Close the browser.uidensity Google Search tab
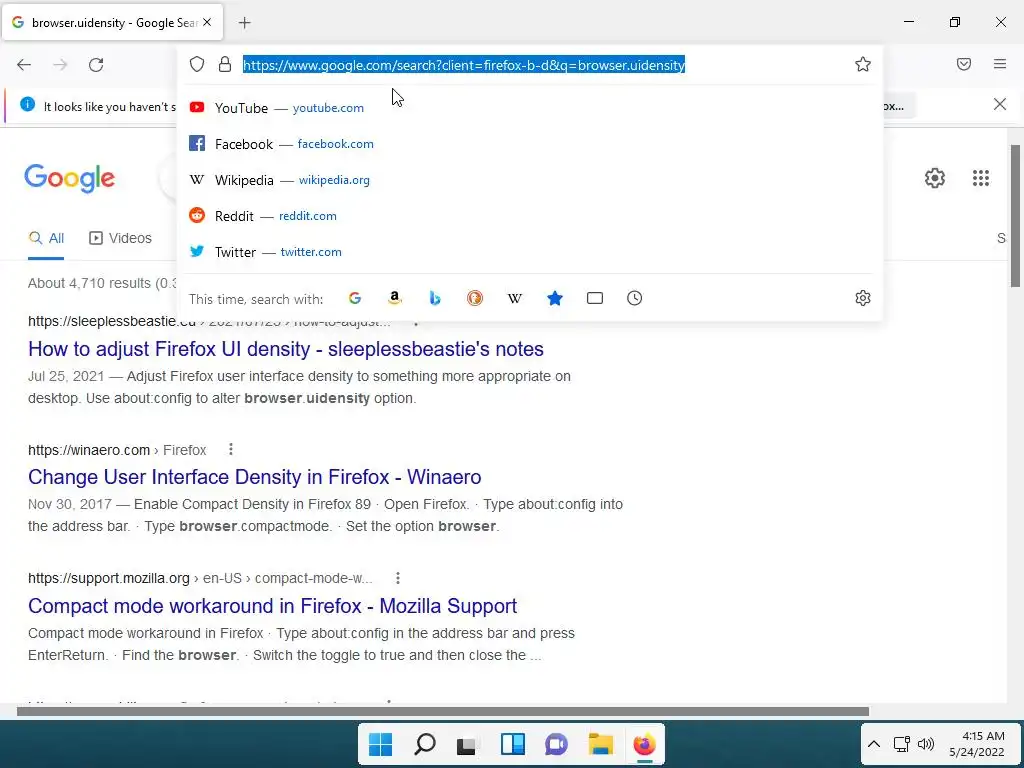This screenshot has width=1024, height=768. pyautogui.click(x=207, y=22)
